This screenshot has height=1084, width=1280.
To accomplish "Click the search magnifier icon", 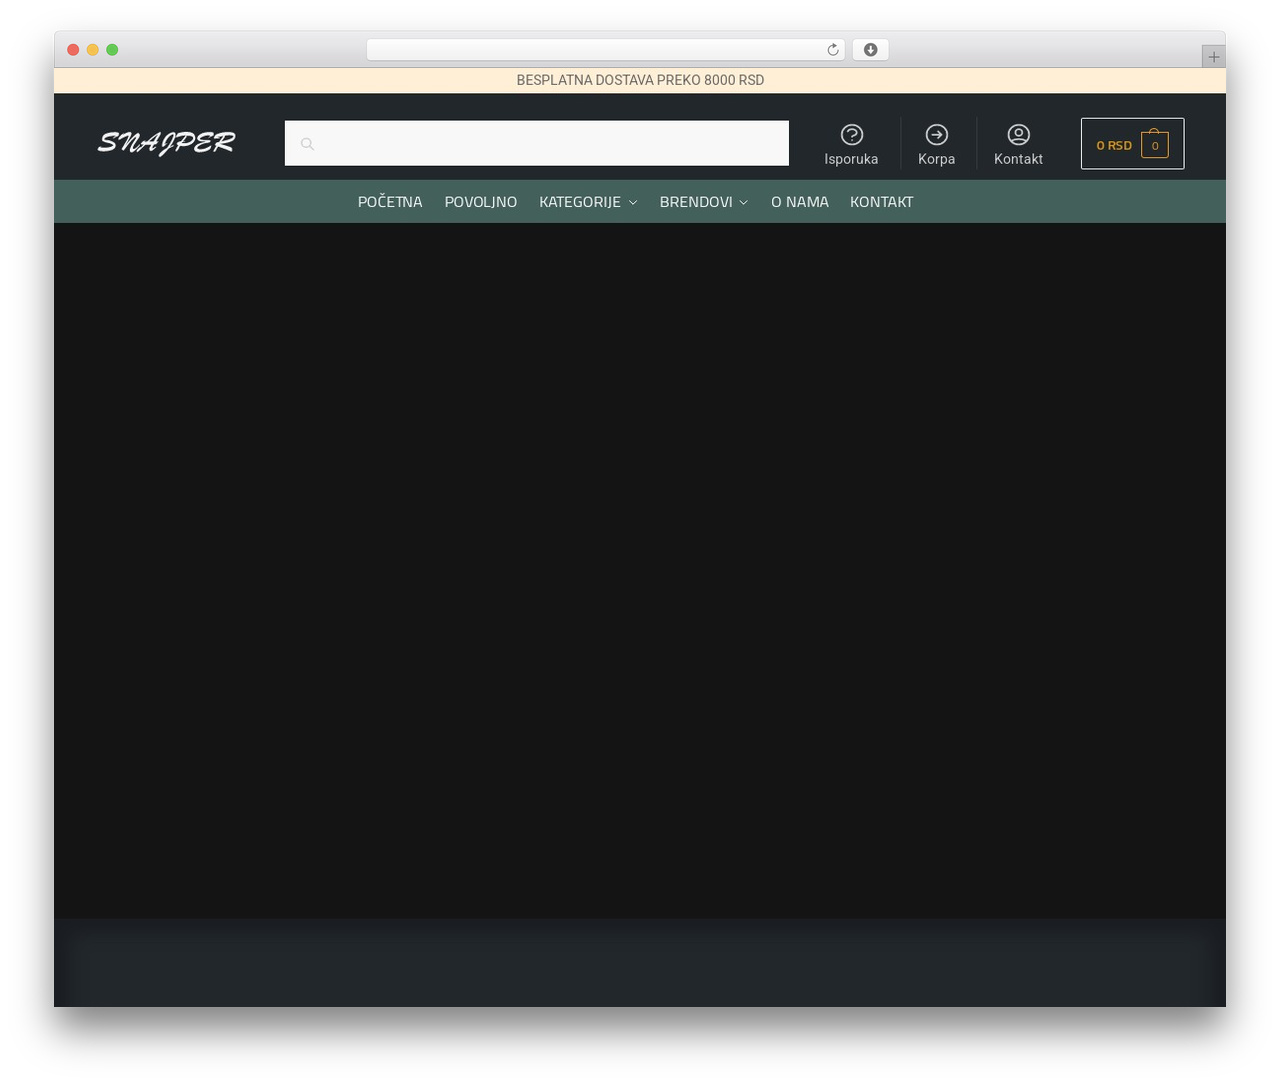I will click(307, 144).
